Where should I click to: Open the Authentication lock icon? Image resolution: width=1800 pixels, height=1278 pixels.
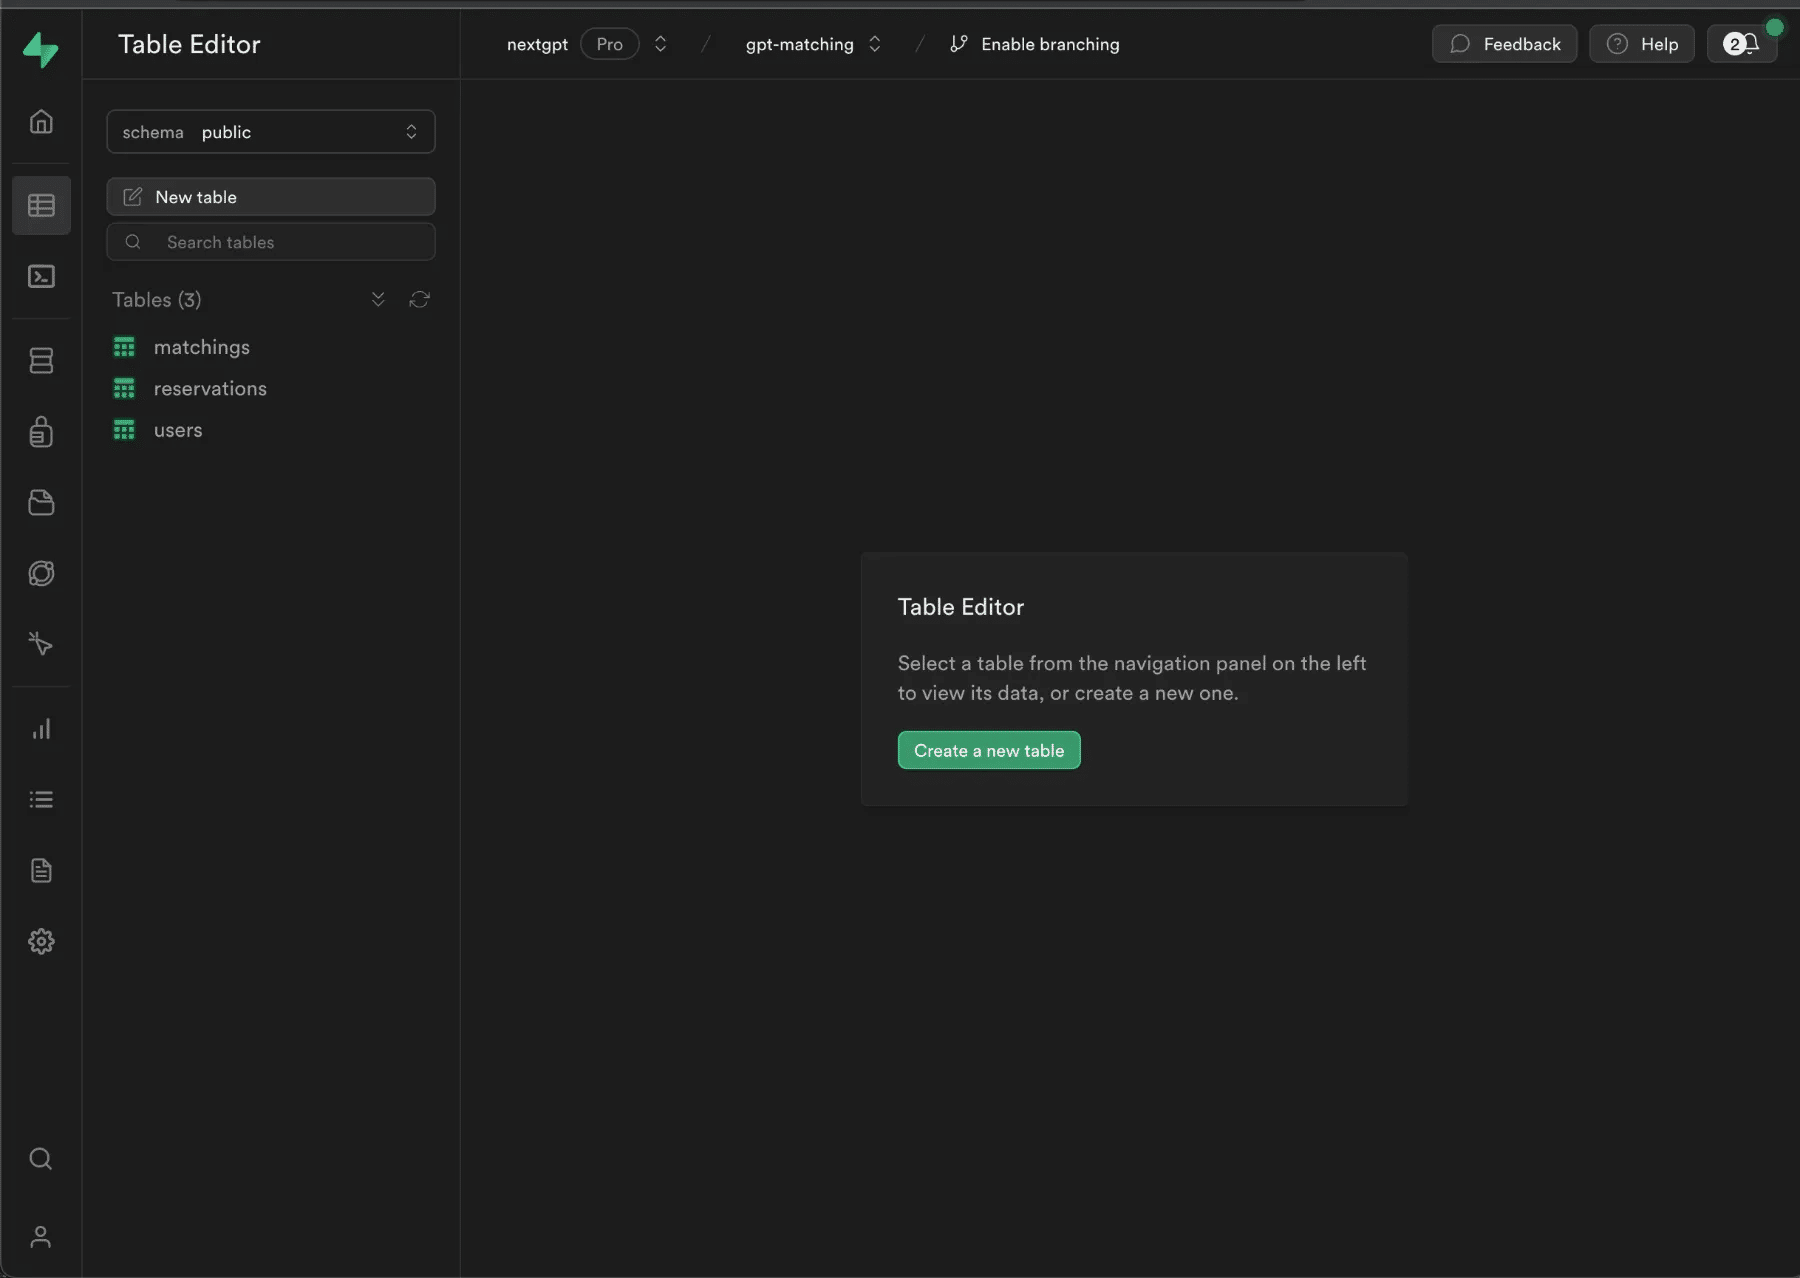pyautogui.click(x=41, y=432)
